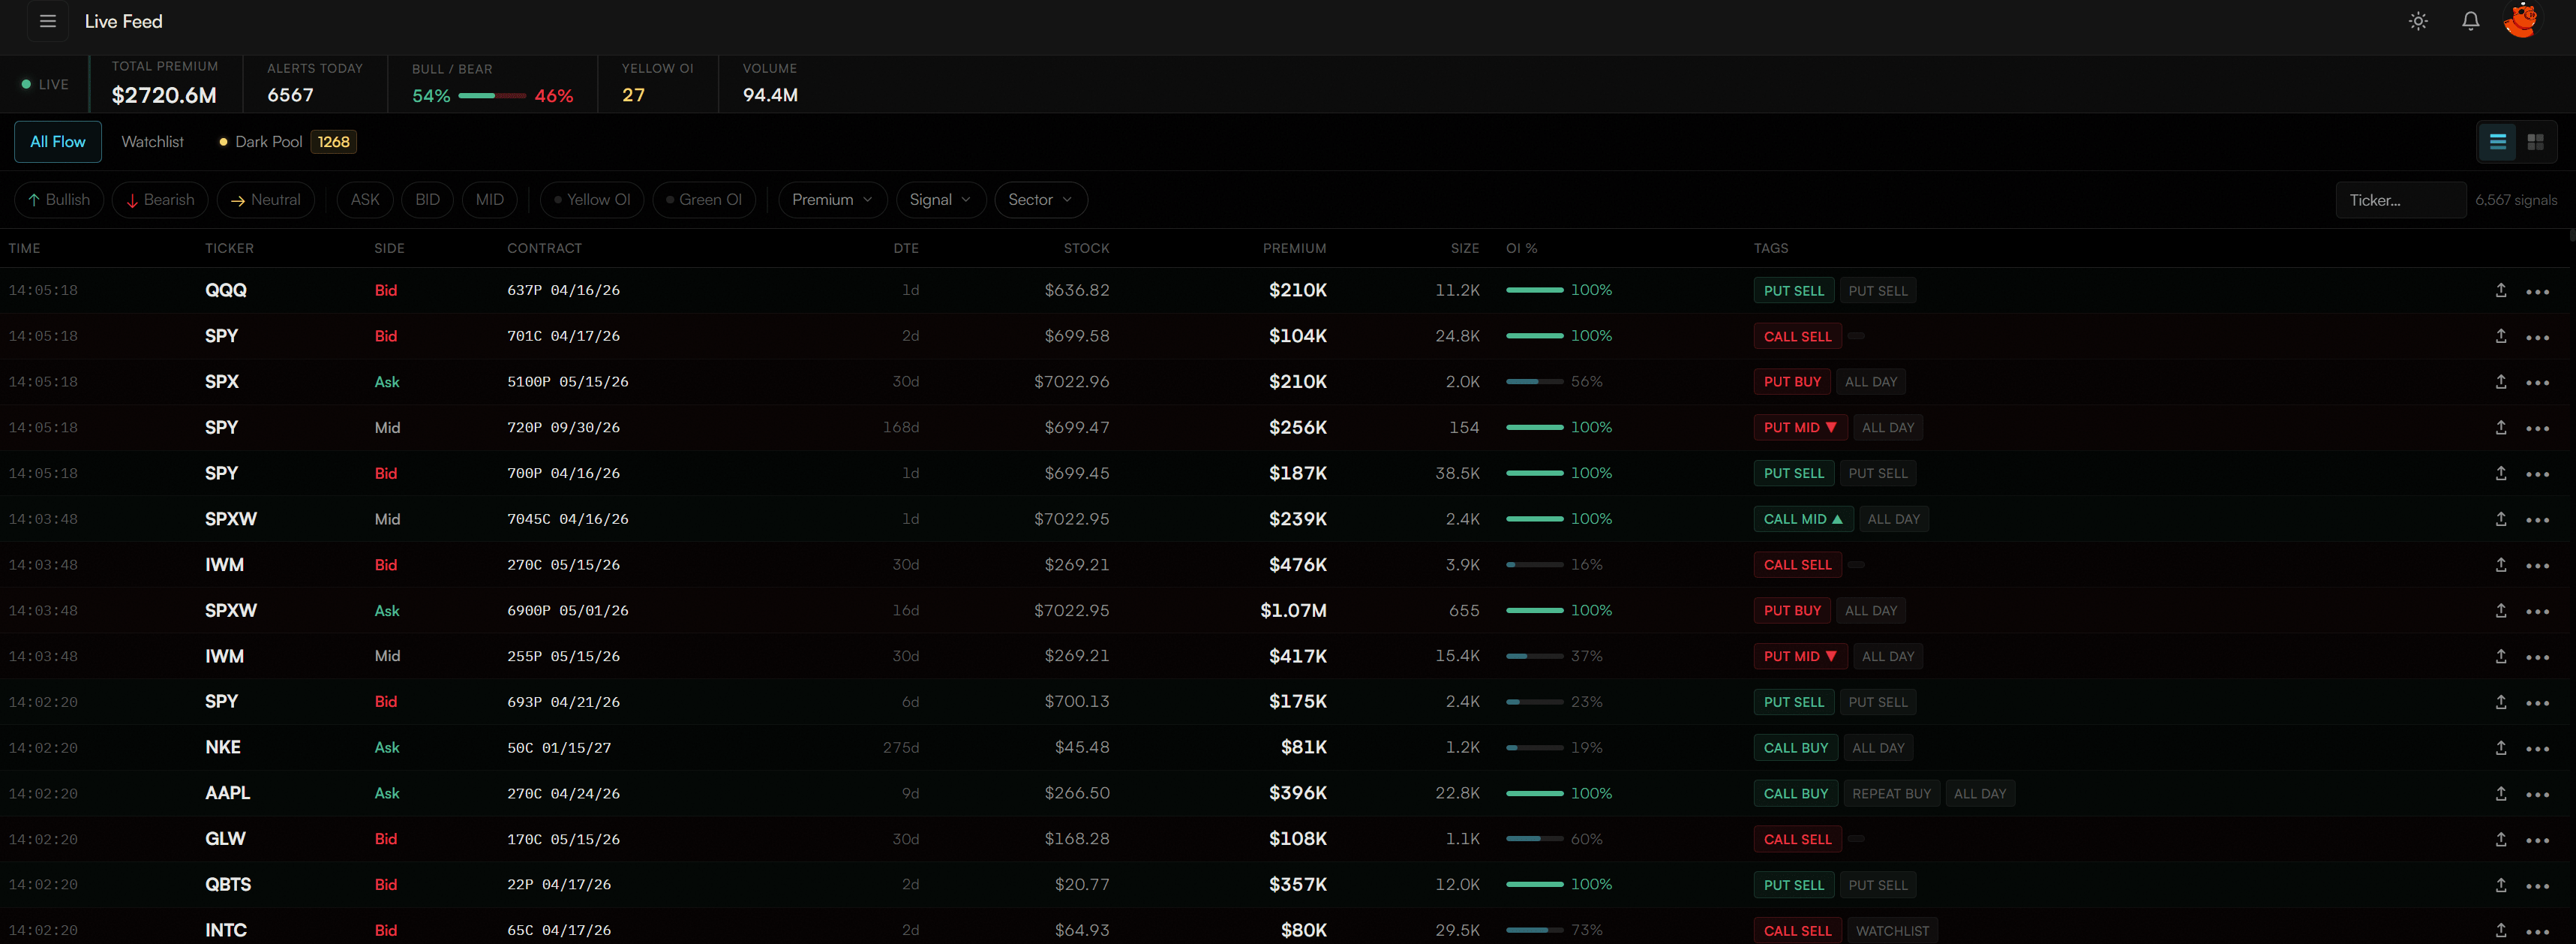Open the hamburger navigation menu

(x=47, y=21)
